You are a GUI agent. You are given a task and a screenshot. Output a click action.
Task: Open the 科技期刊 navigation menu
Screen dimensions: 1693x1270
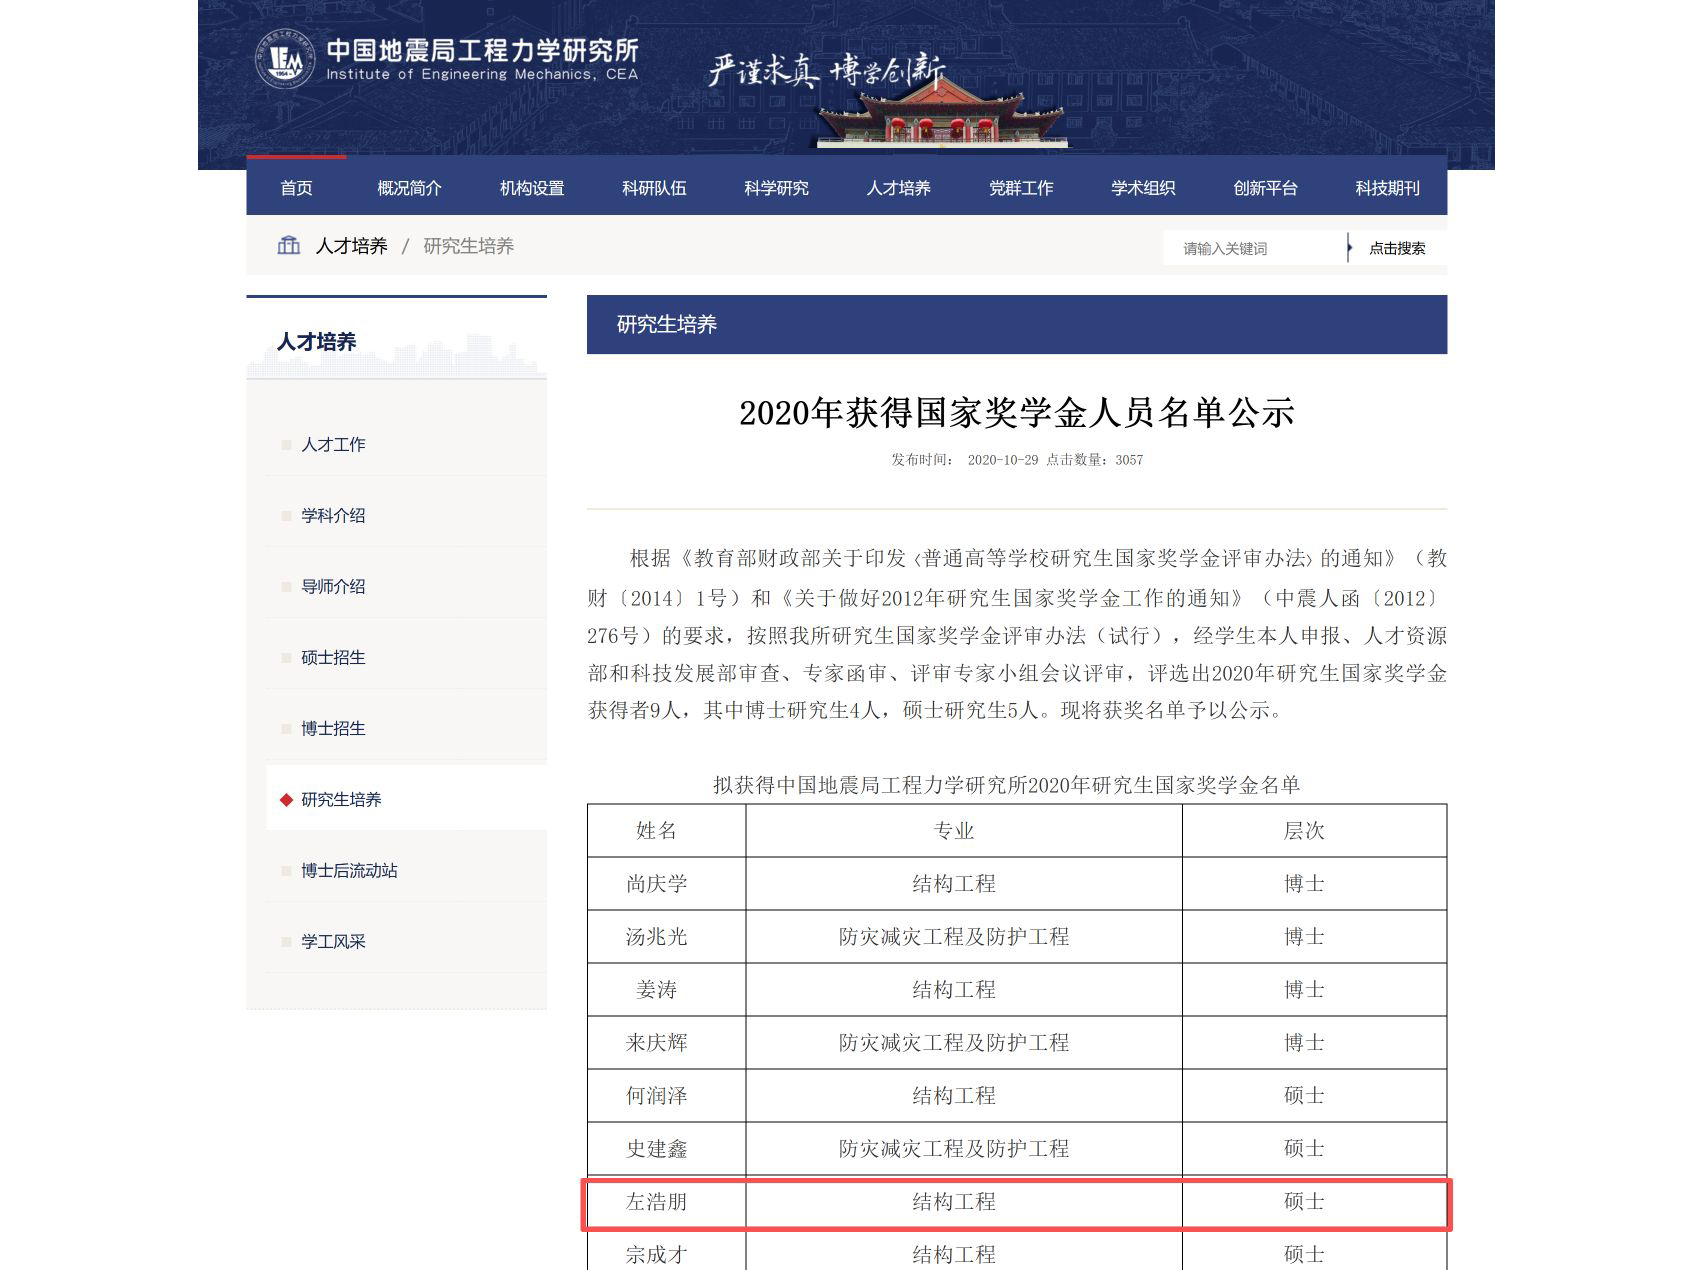pyautogui.click(x=1387, y=187)
